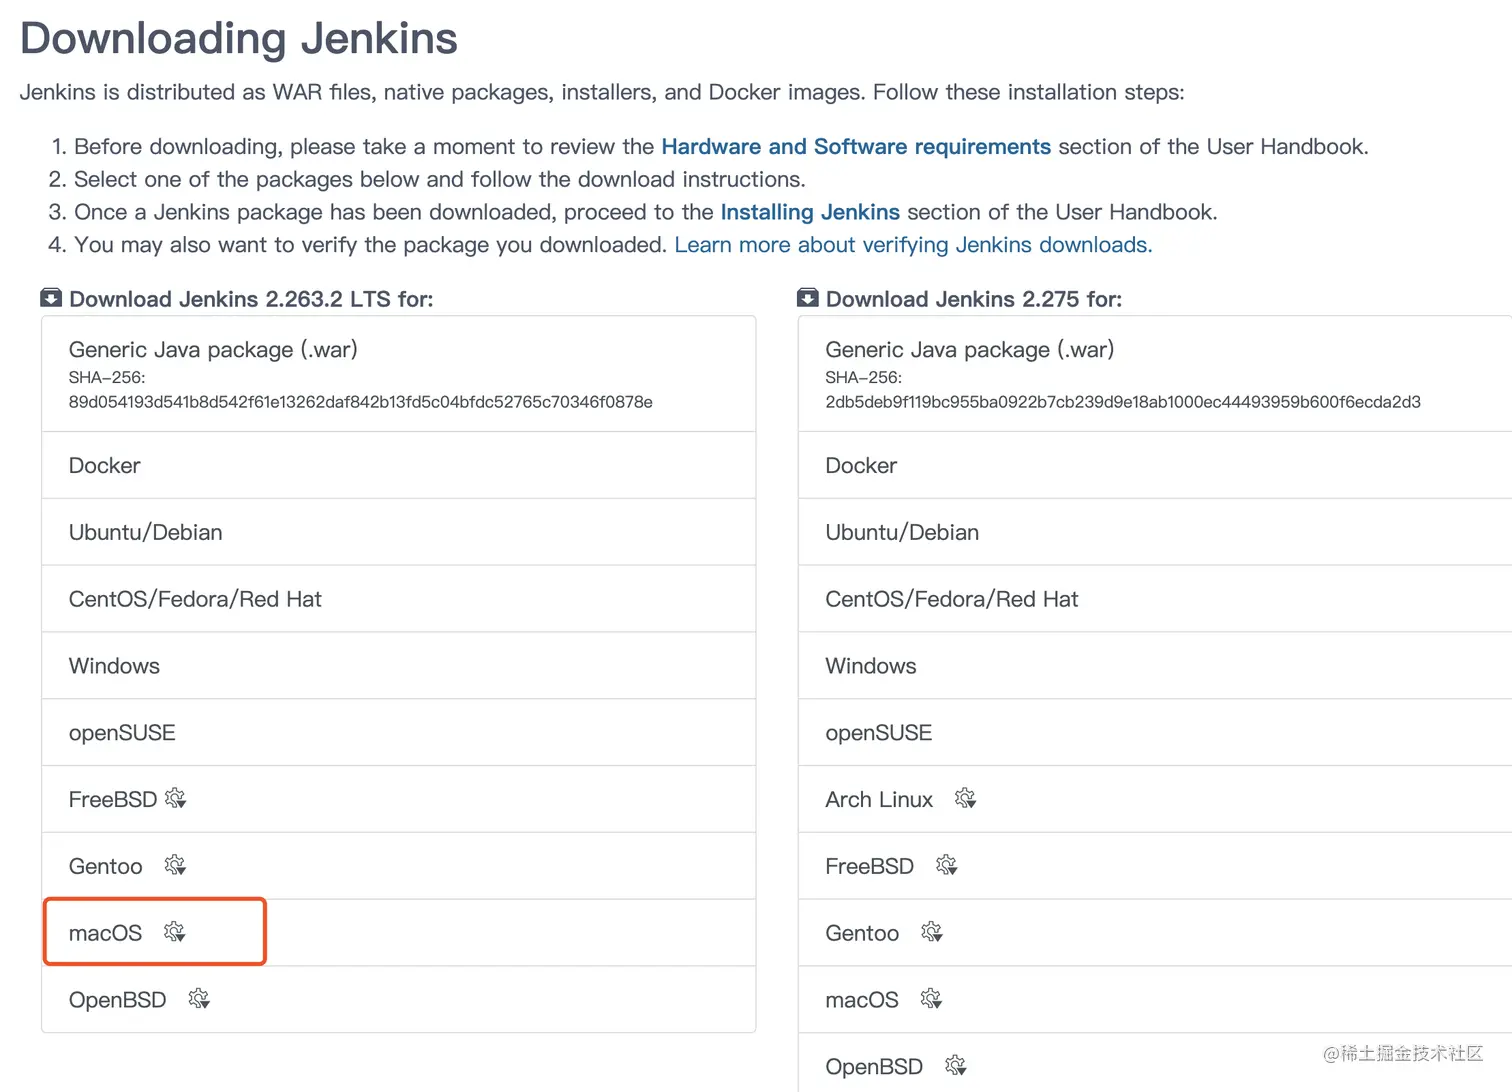
Task: Click download icon before Jenkins 2.263.2 LTS heading
Action: [51, 298]
